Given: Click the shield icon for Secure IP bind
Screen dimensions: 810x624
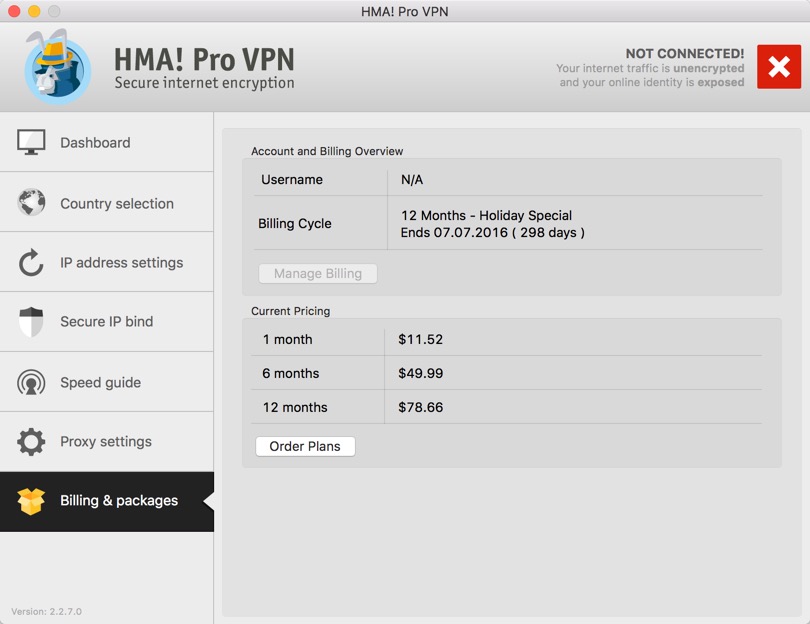Looking at the screenshot, I should [31, 322].
